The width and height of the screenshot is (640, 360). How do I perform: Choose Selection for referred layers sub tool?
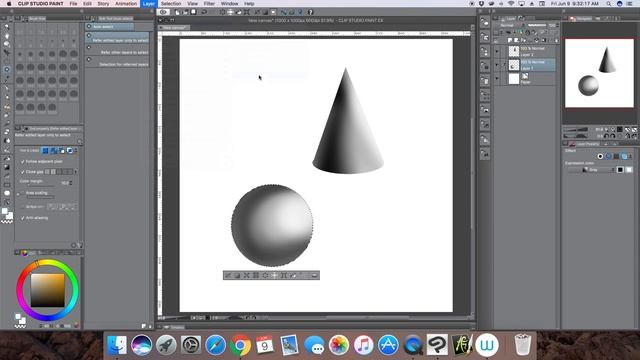click(x=117, y=61)
